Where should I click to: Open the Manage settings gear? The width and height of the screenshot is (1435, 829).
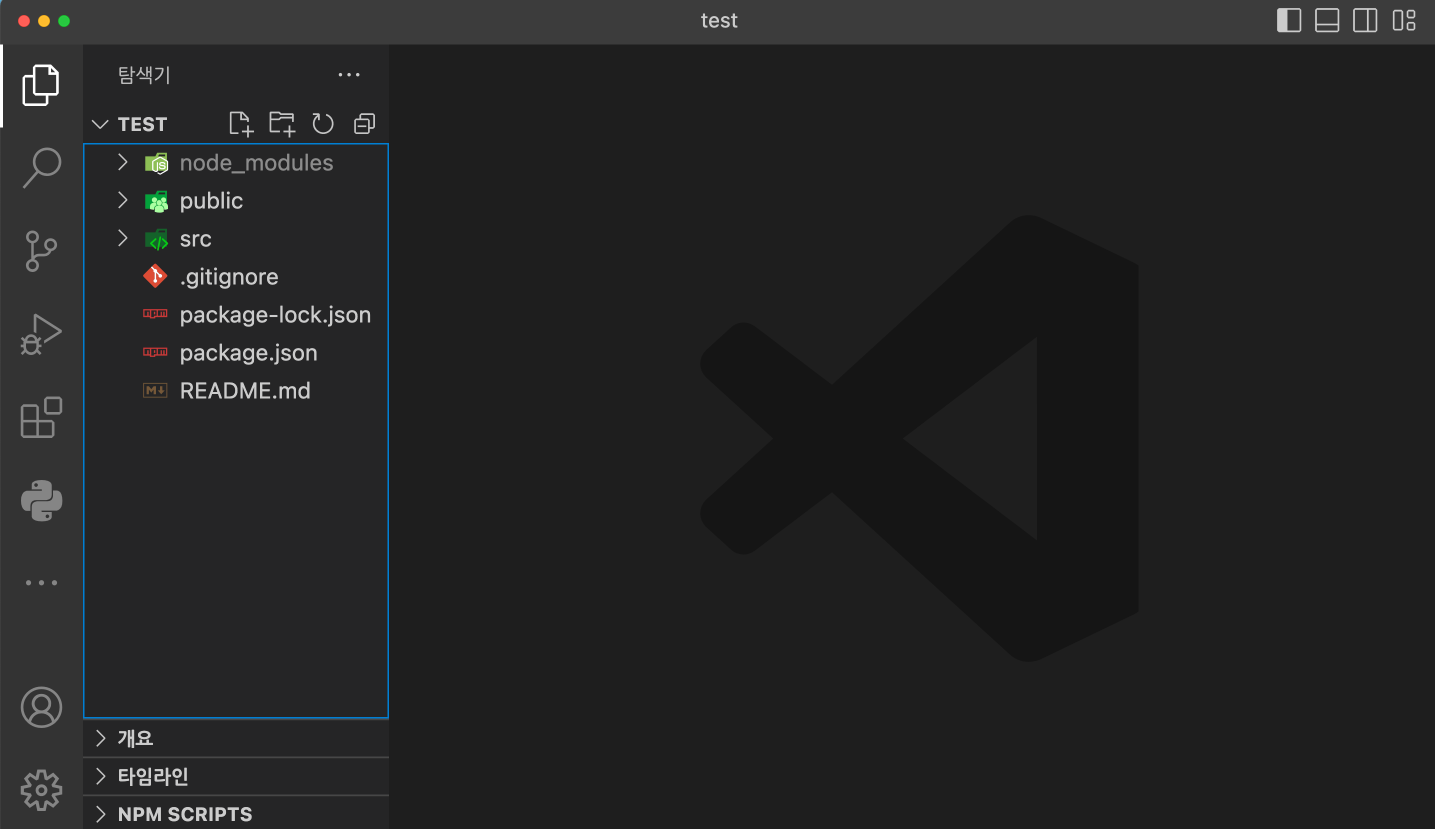pyautogui.click(x=41, y=790)
